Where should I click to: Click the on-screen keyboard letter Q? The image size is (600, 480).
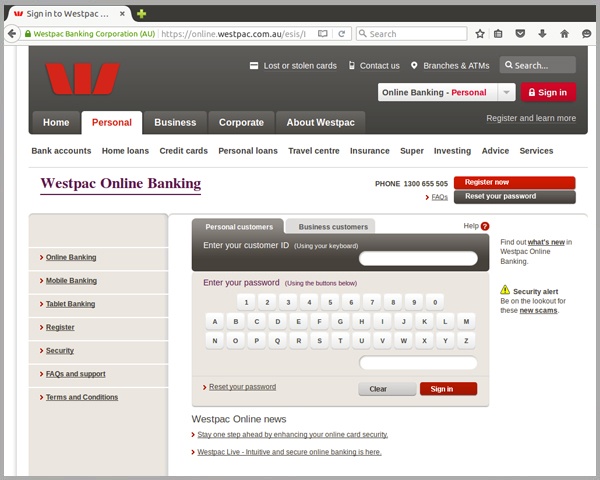(277, 341)
